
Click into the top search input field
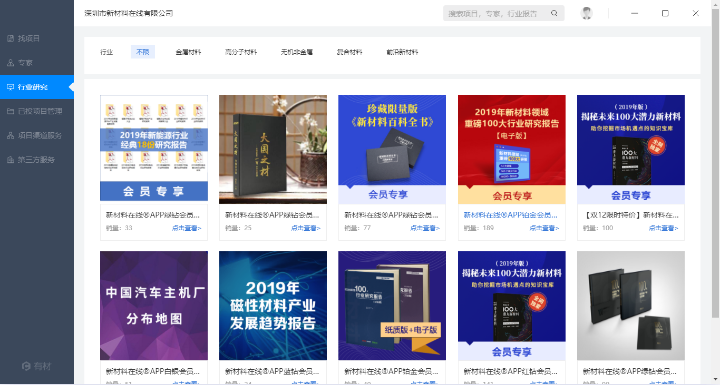pos(497,13)
